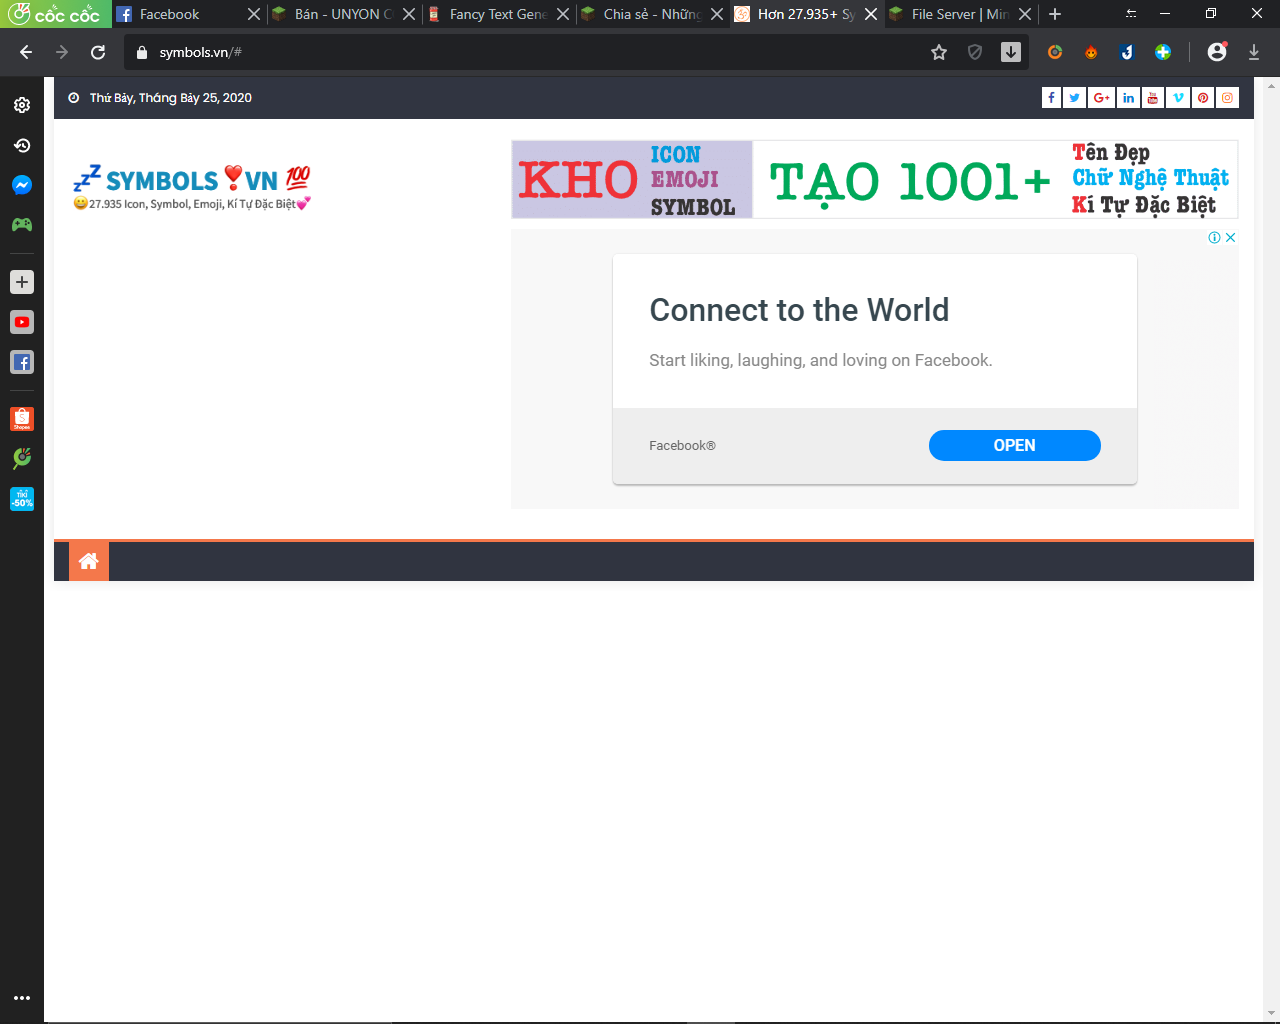The image size is (1280, 1024).
Task: Open browsing history from the sidebar
Action: pyautogui.click(x=22, y=145)
